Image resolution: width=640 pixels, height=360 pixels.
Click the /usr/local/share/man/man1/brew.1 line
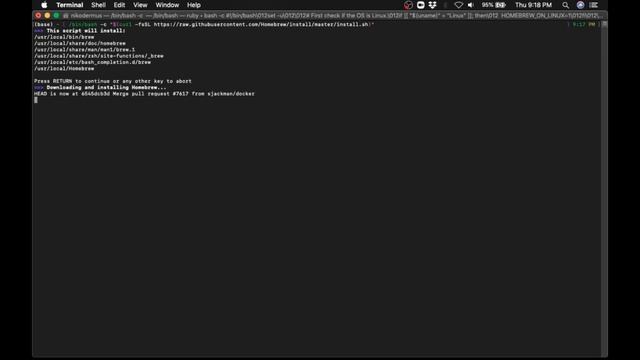tap(84, 49)
